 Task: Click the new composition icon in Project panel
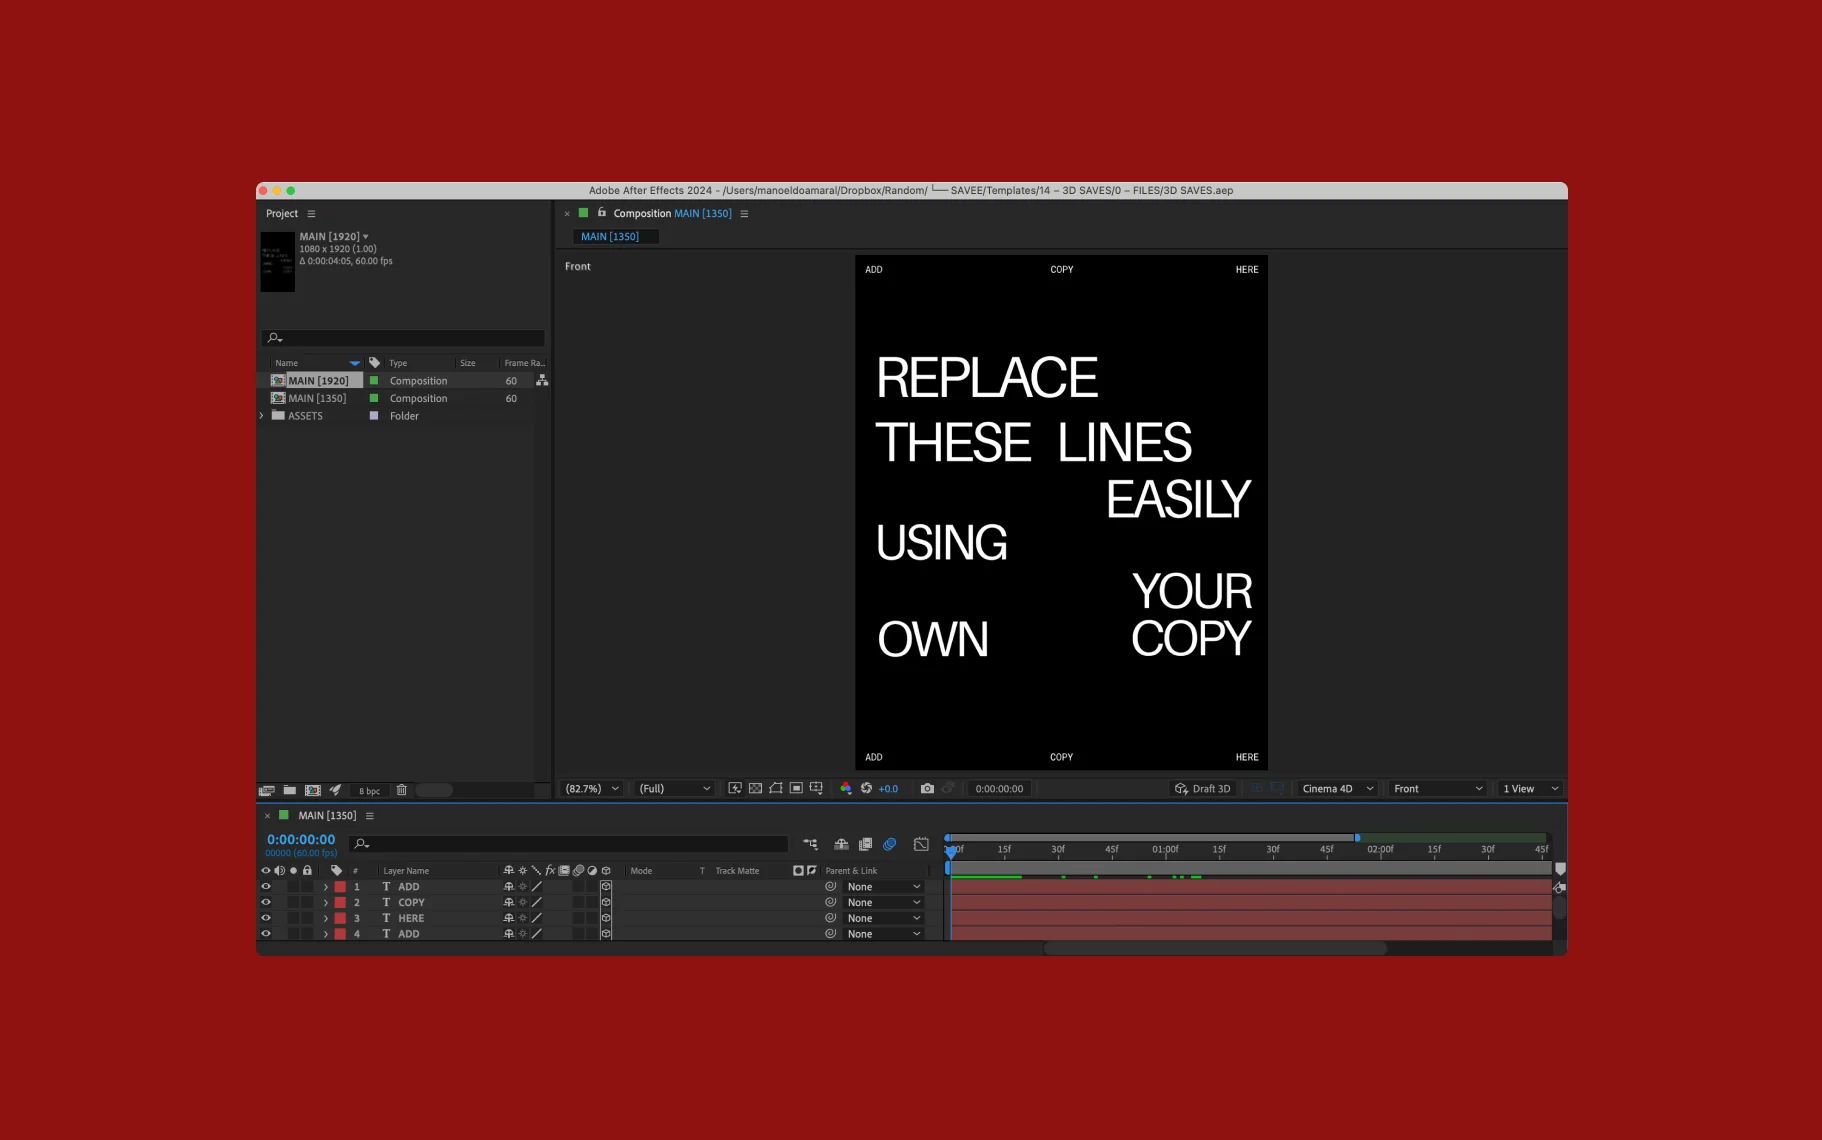[313, 790]
